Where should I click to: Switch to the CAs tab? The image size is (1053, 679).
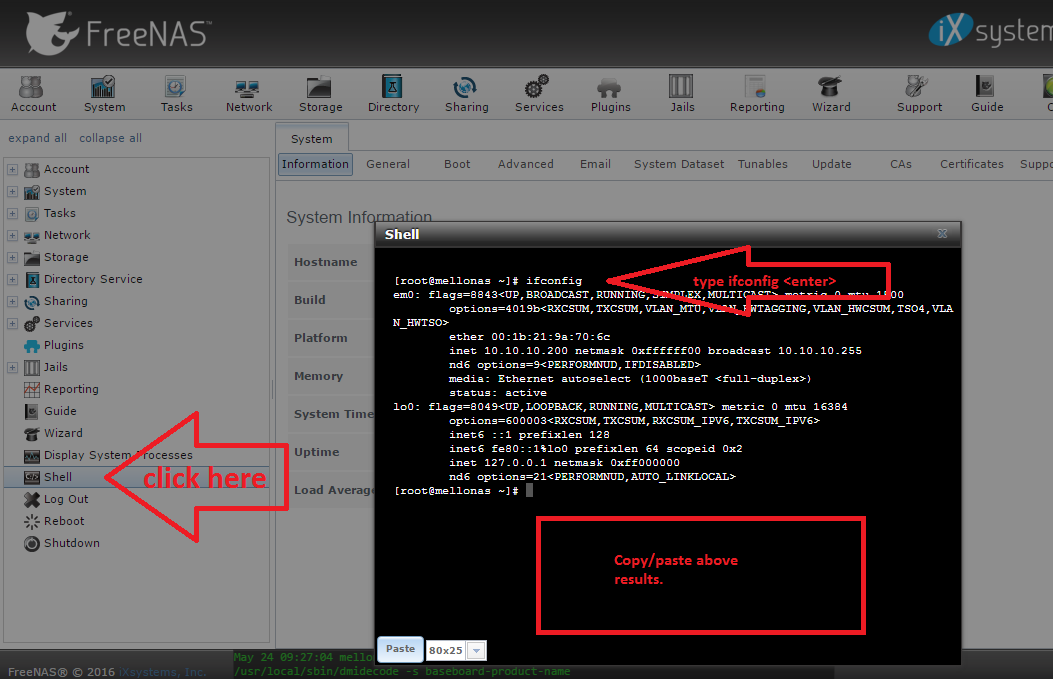pyautogui.click(x=901, y=164)
